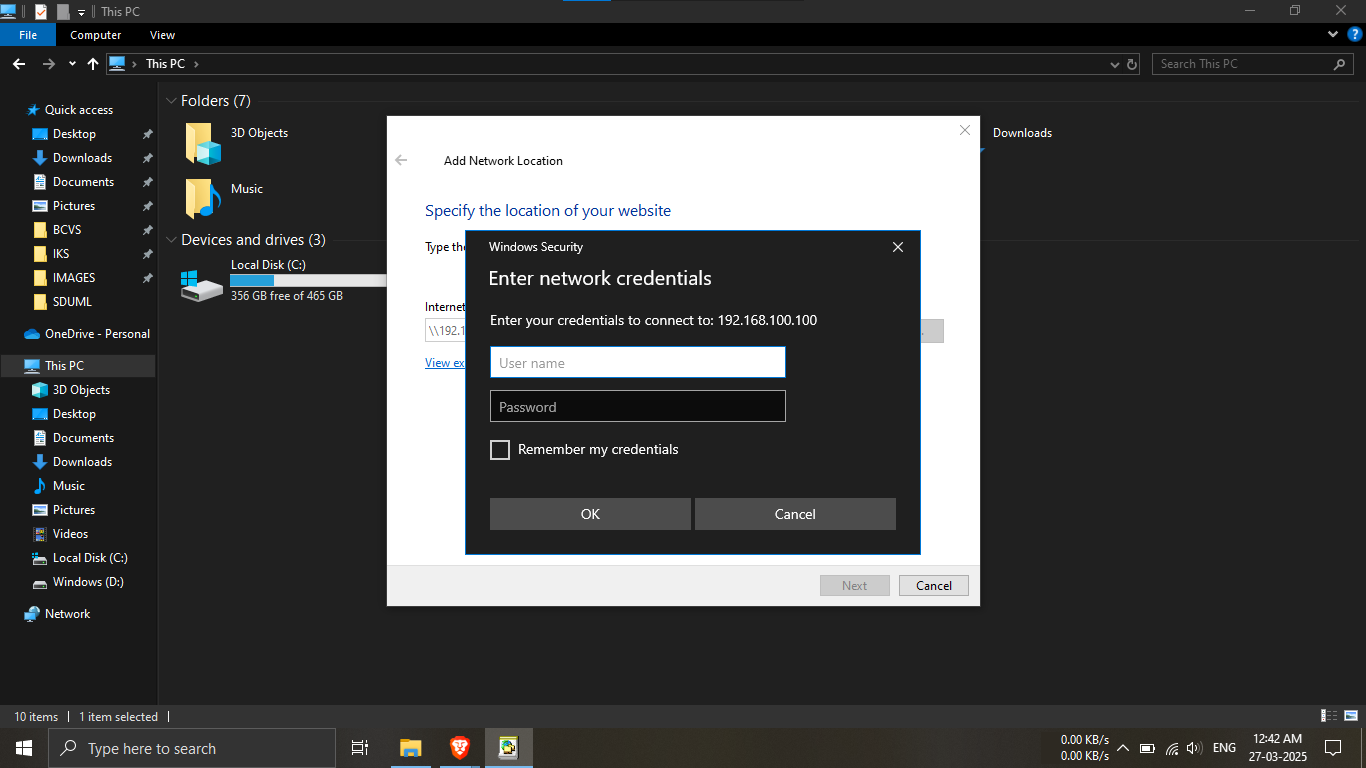
Task: Open the address bar history dropdown
Action: [1115, 64]
